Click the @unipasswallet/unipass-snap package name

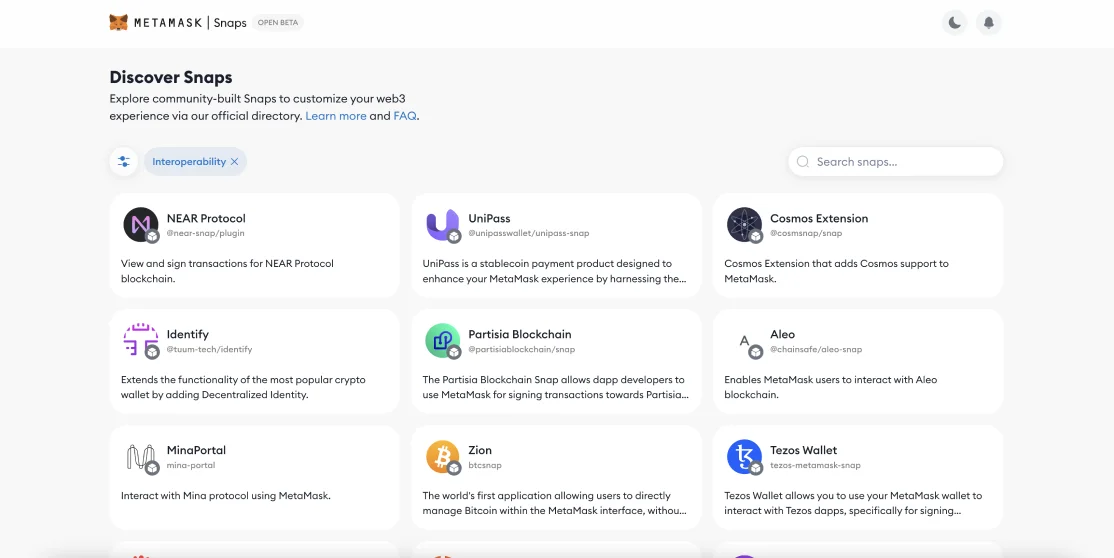[x=529, y=233]
